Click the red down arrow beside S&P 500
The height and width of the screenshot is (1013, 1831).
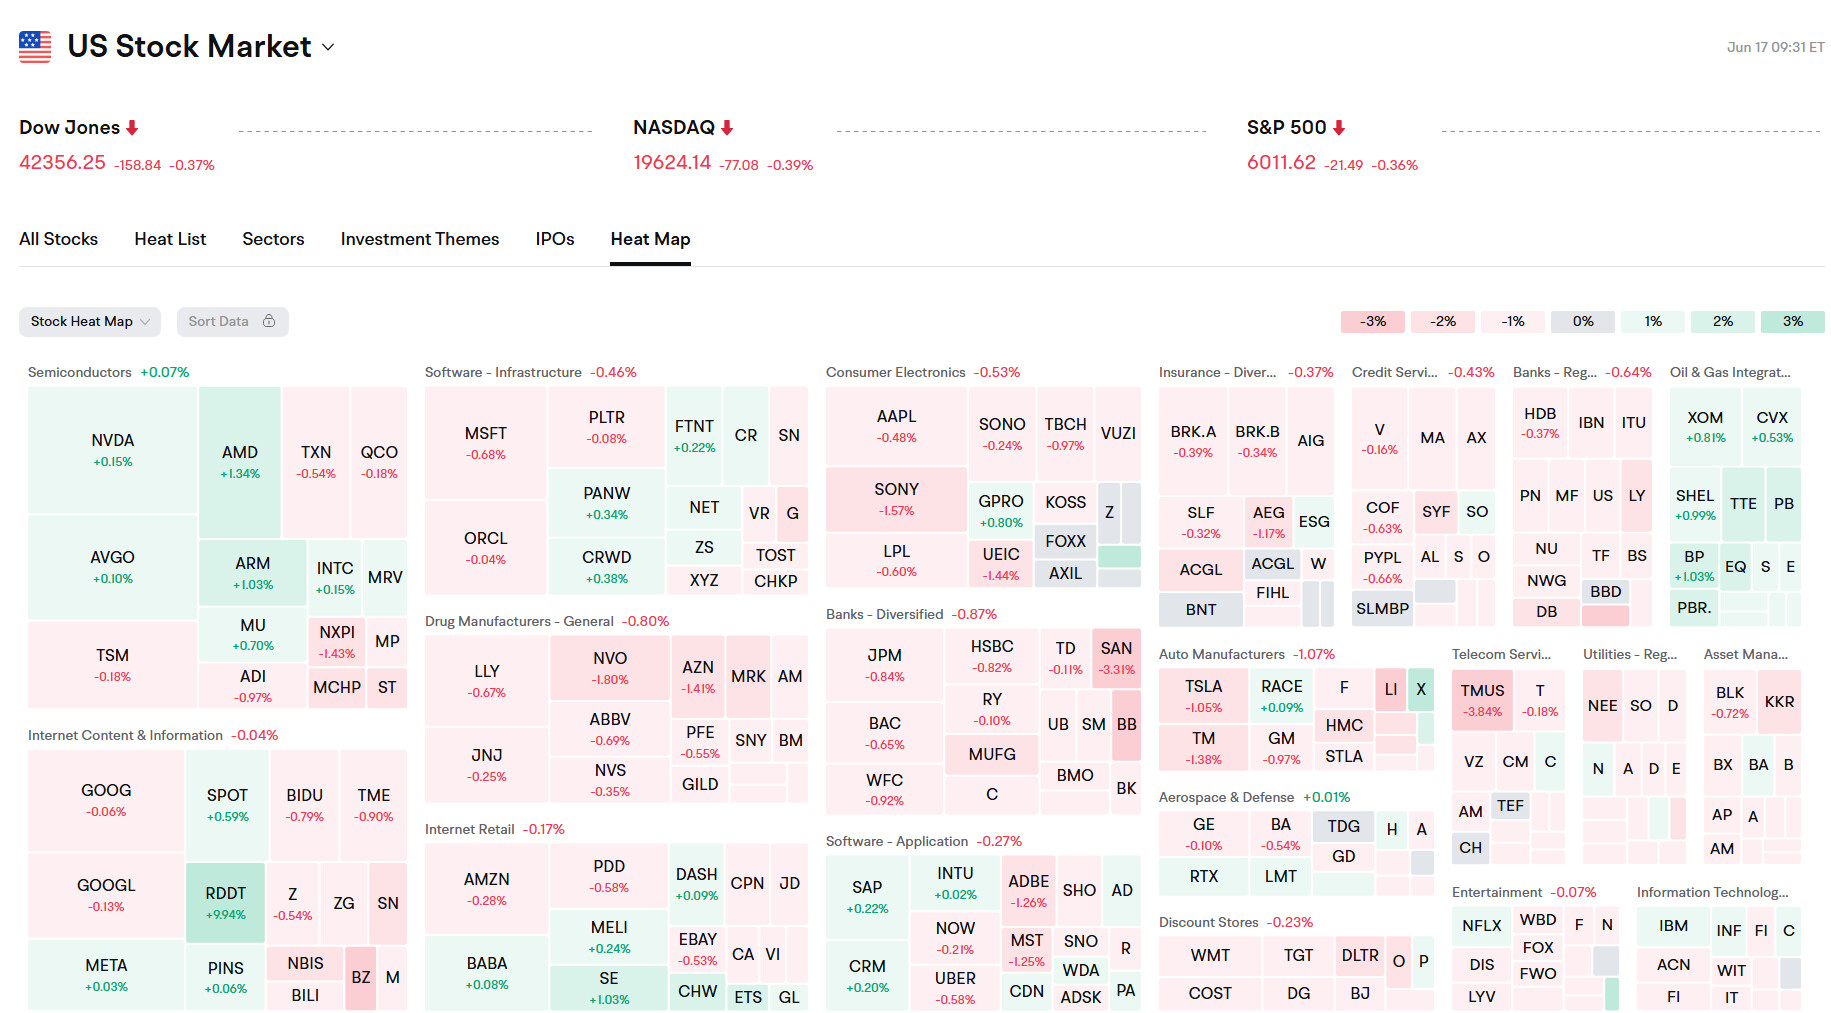[x=1339, y=128]
